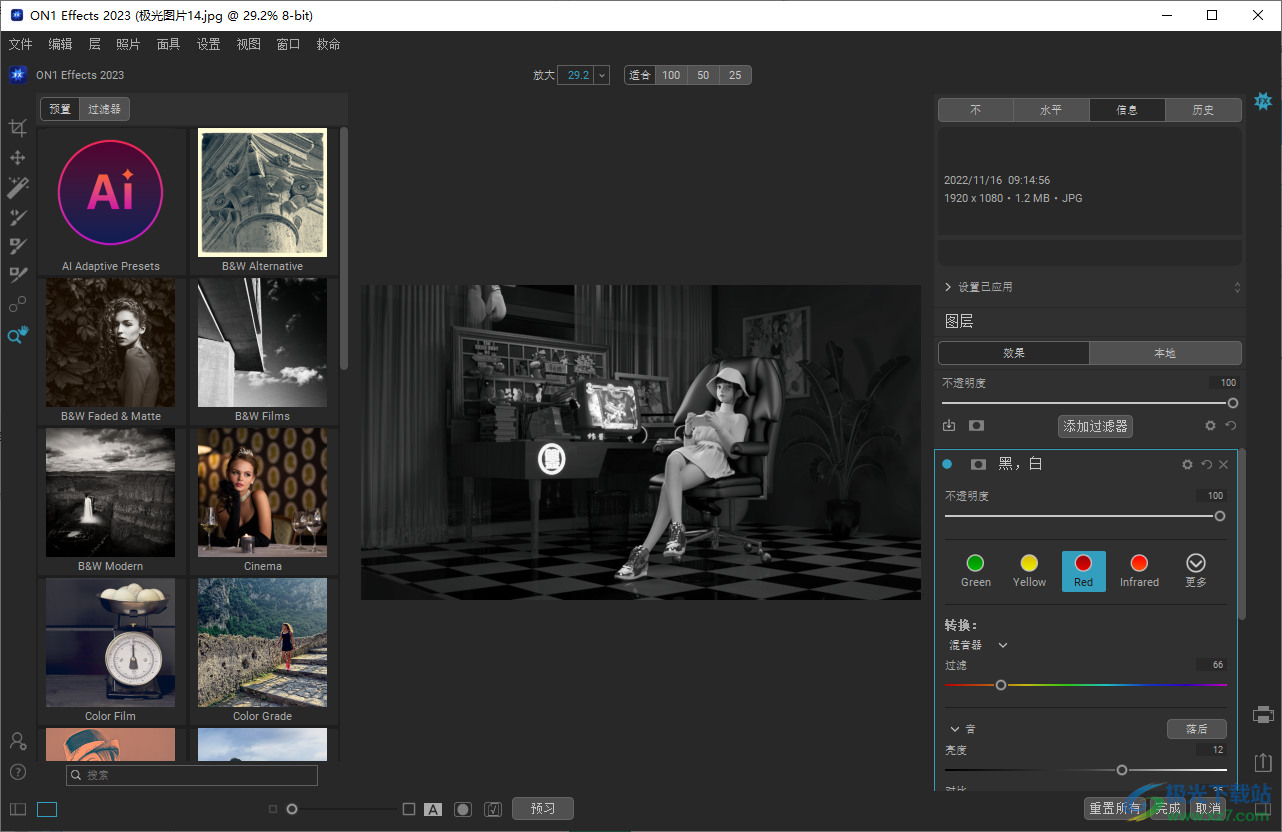The image size is (1282, 832).
Task: Click the 取消 button
Action: click(1207, 809)
